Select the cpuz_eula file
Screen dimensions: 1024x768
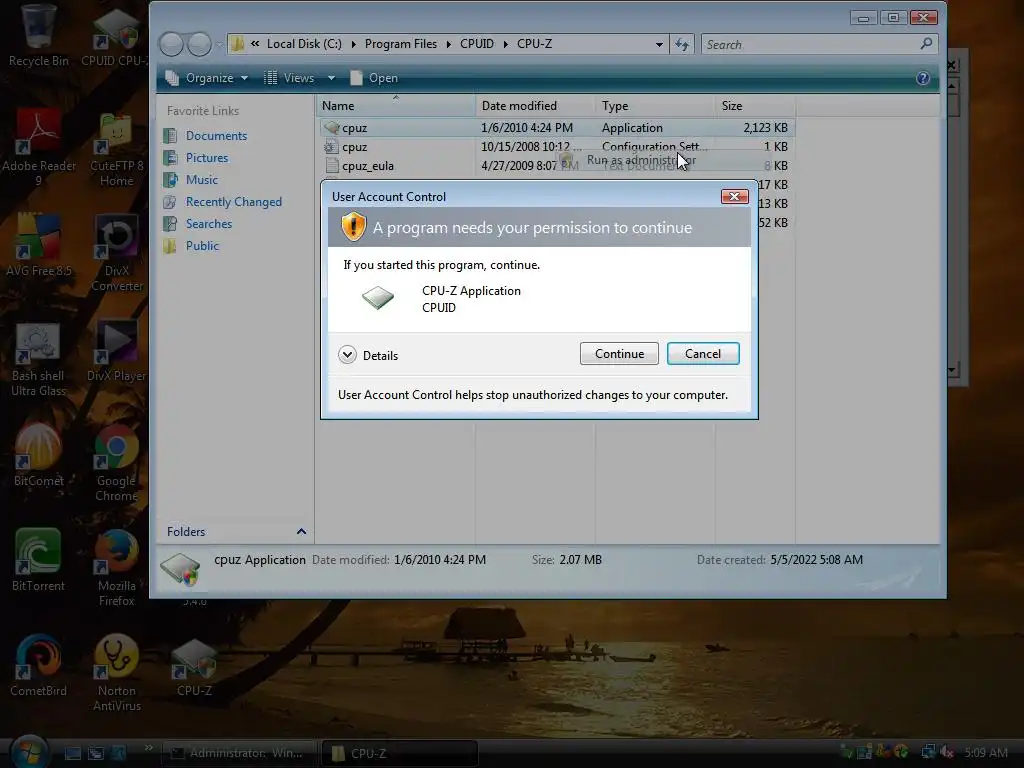(x=556, y=166)
